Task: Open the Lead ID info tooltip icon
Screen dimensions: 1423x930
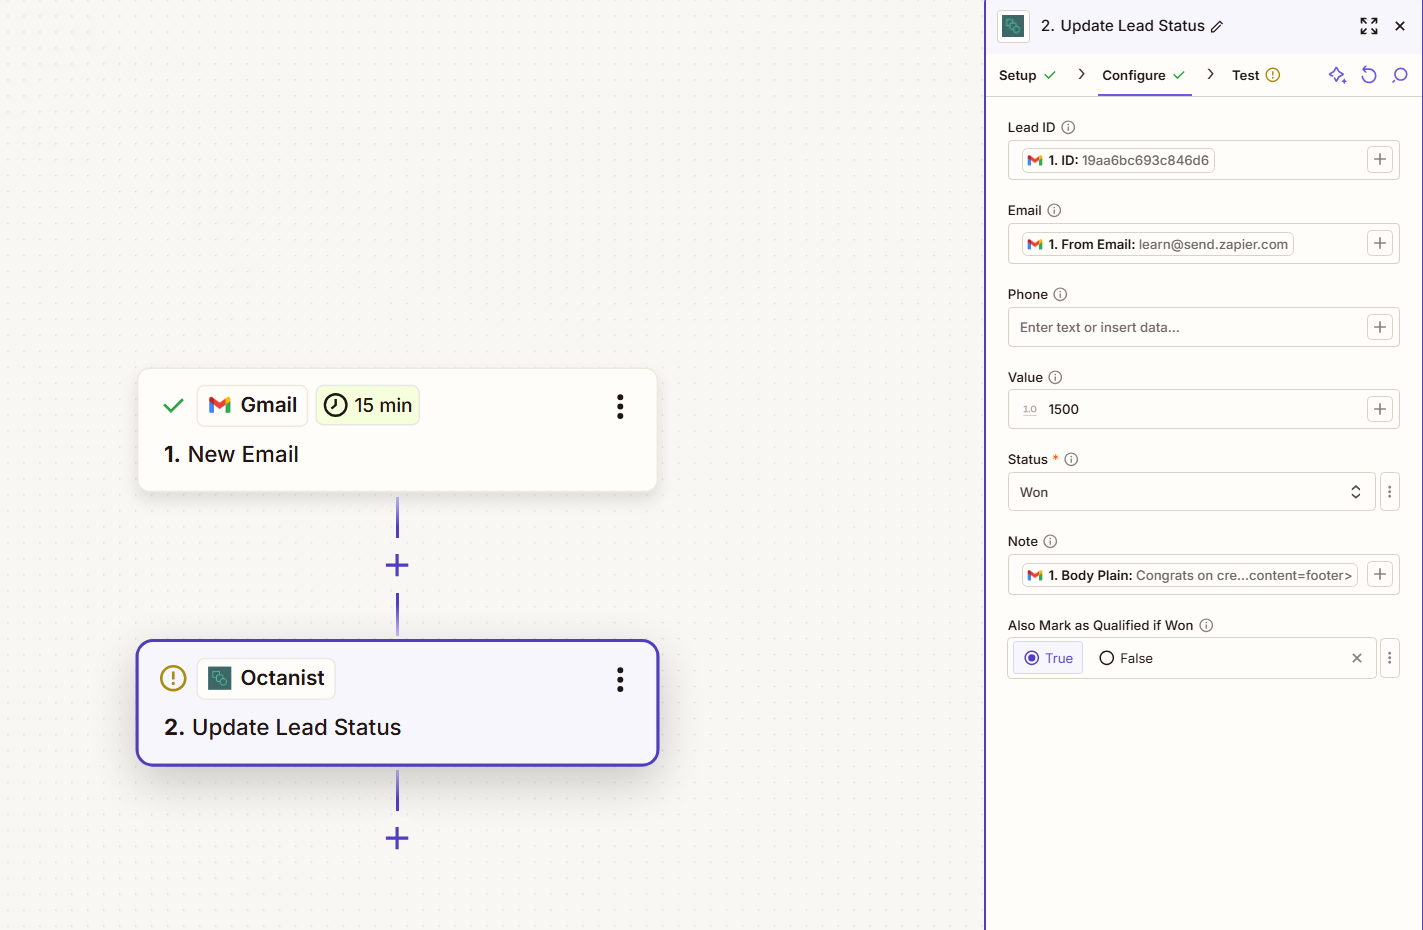Action: 1067,127
